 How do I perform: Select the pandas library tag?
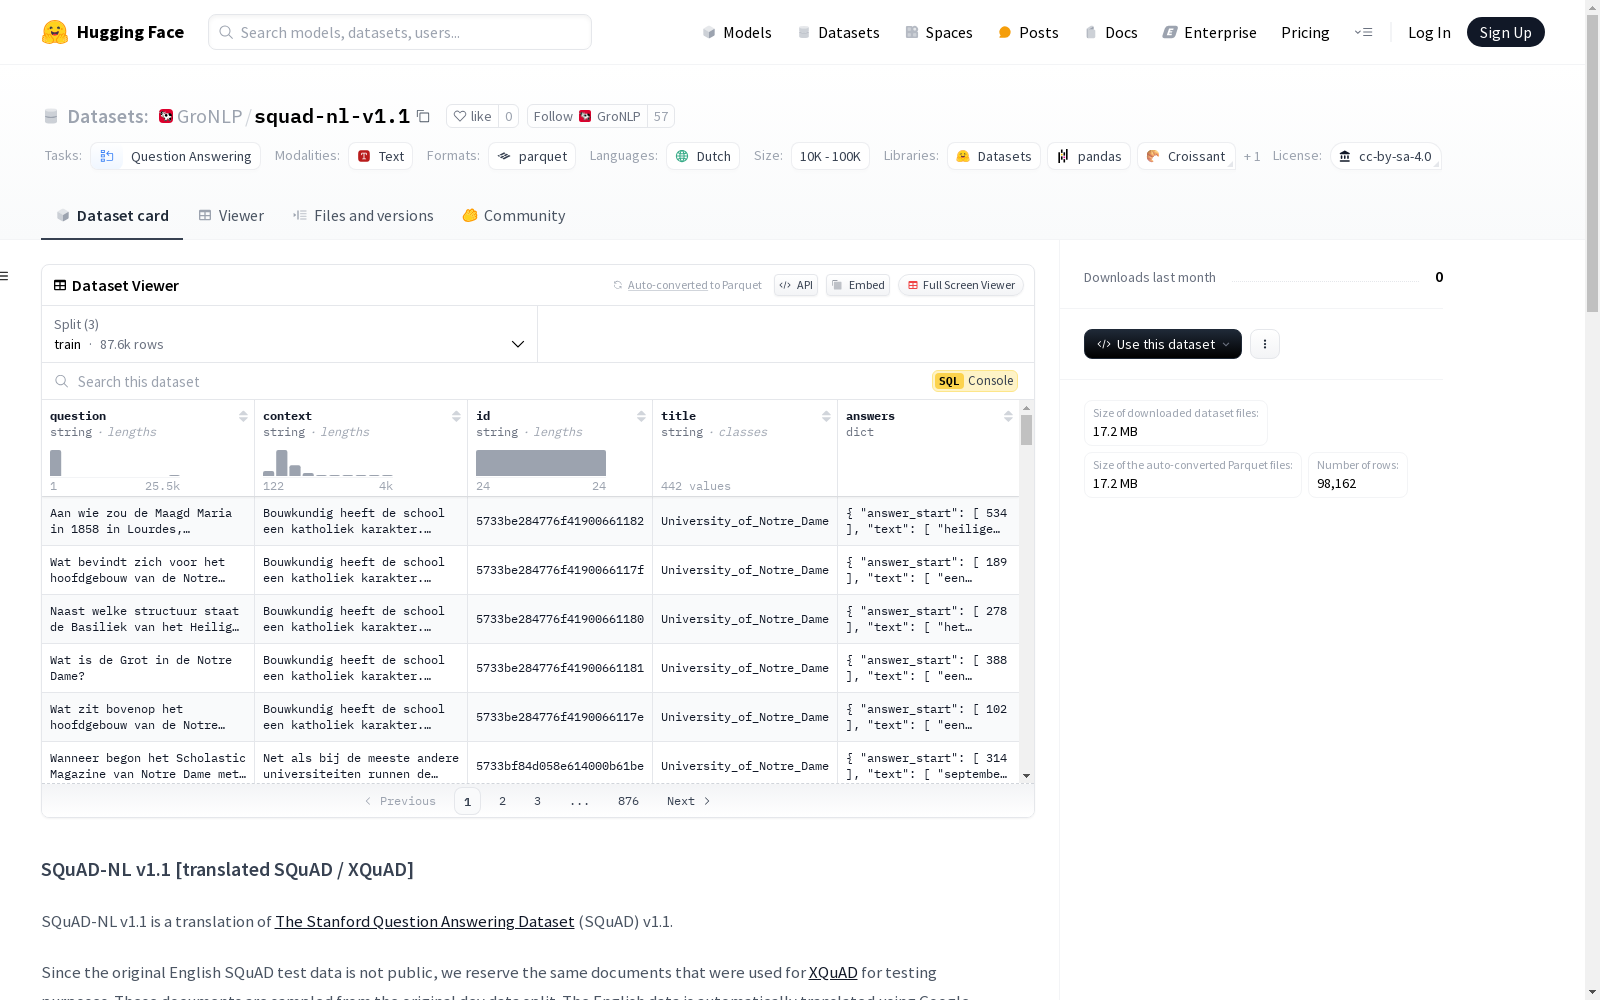click(1089, 156)
